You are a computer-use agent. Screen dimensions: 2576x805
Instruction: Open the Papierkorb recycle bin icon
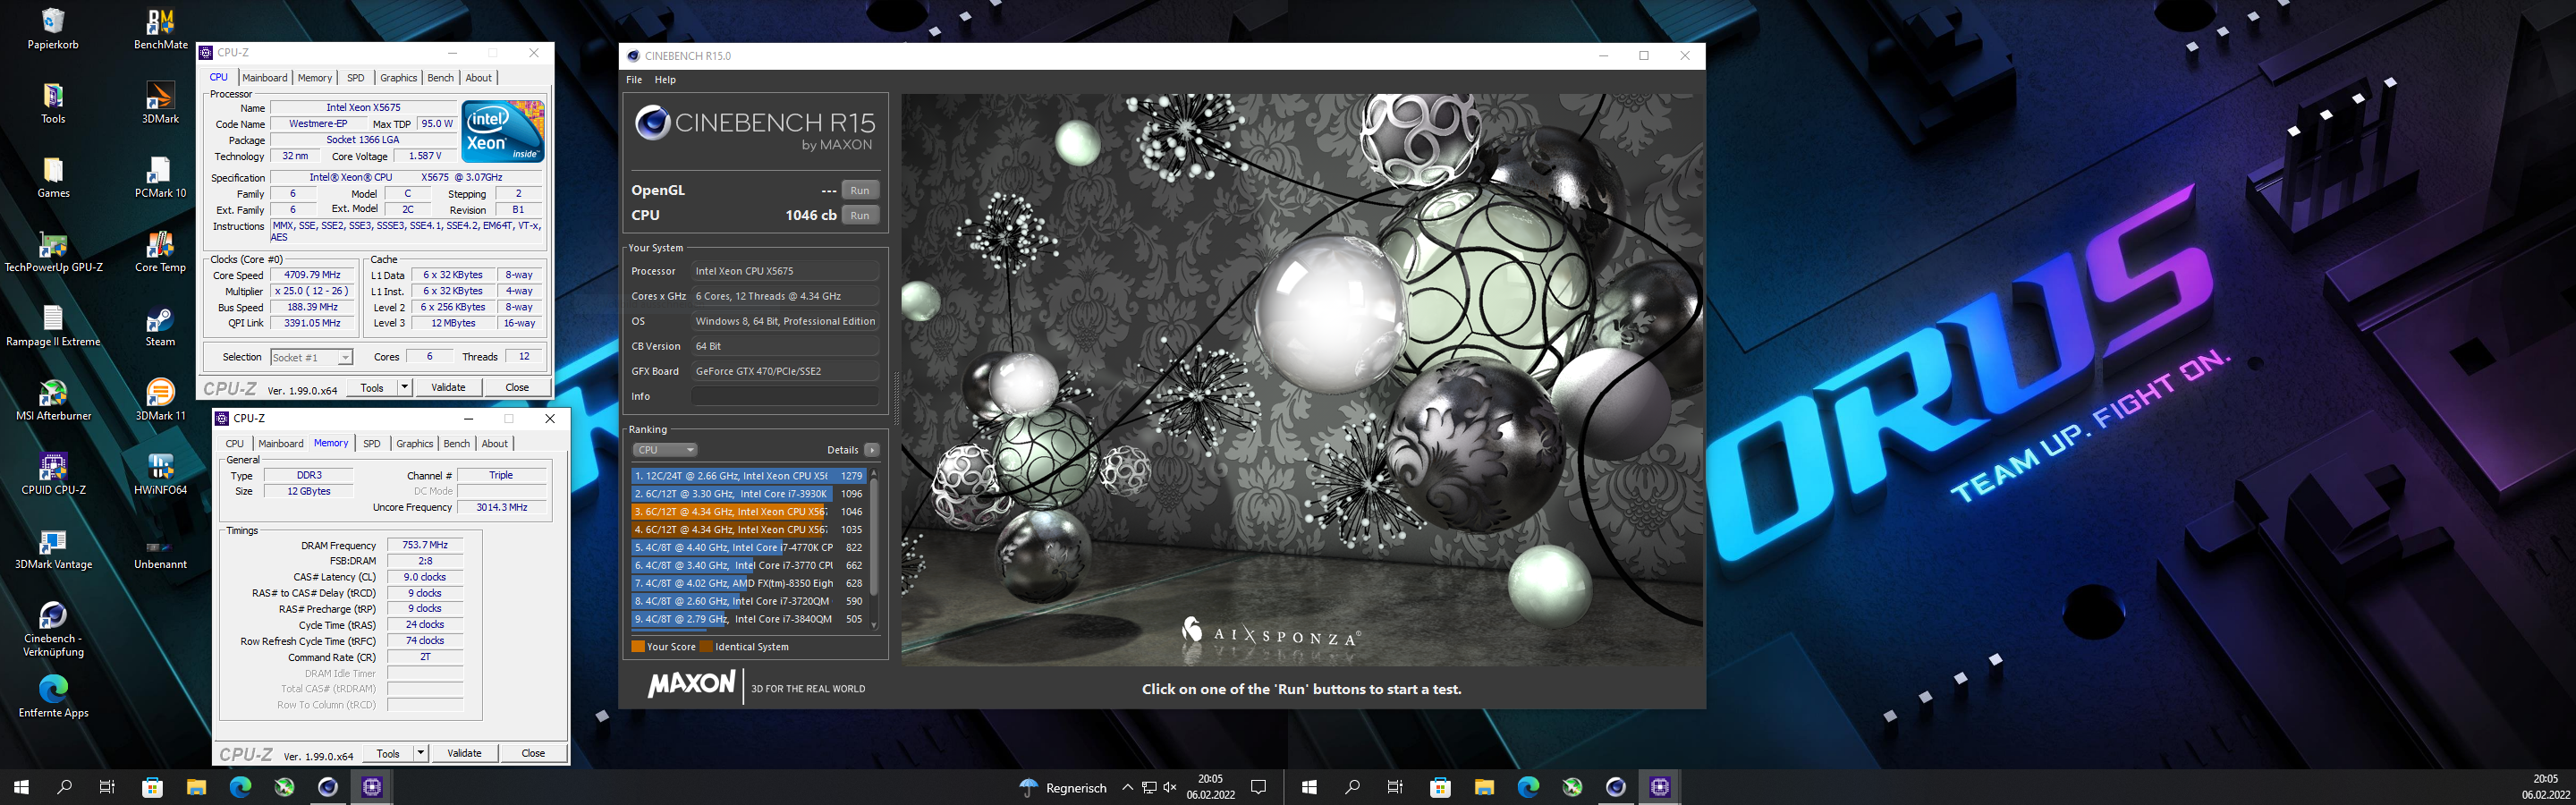tap(53, 29)
